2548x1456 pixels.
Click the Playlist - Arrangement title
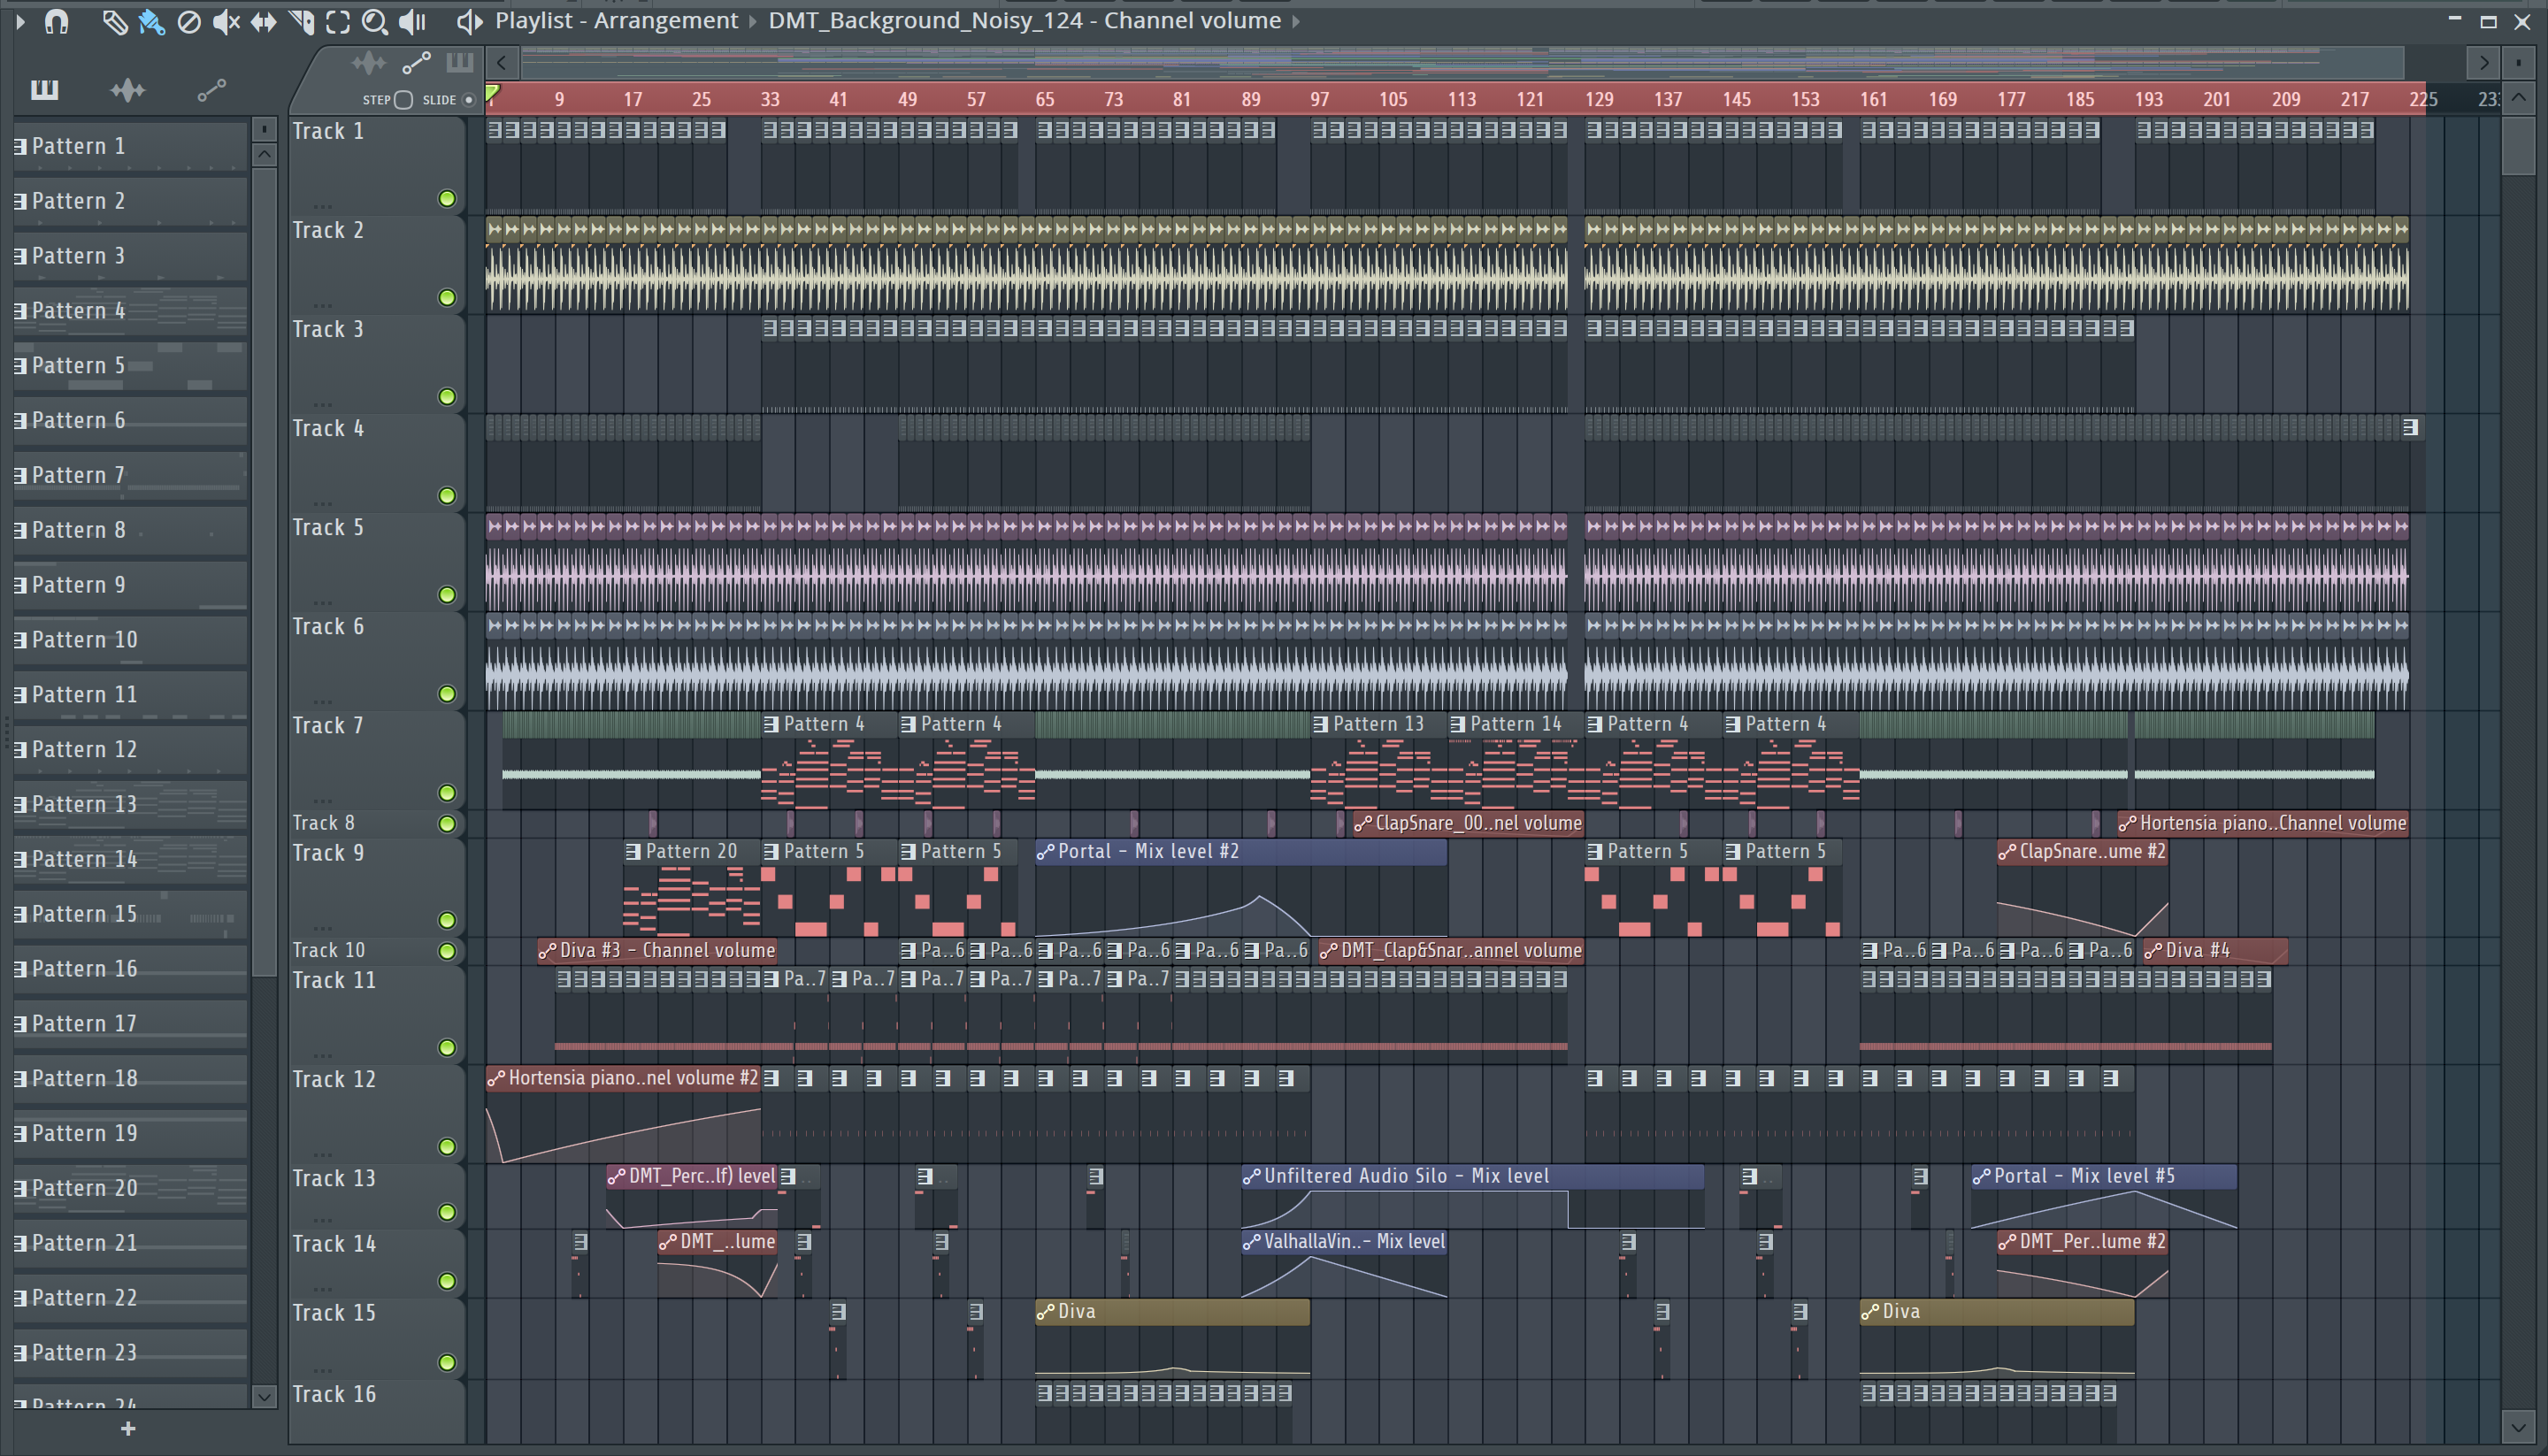pos(616,21)
